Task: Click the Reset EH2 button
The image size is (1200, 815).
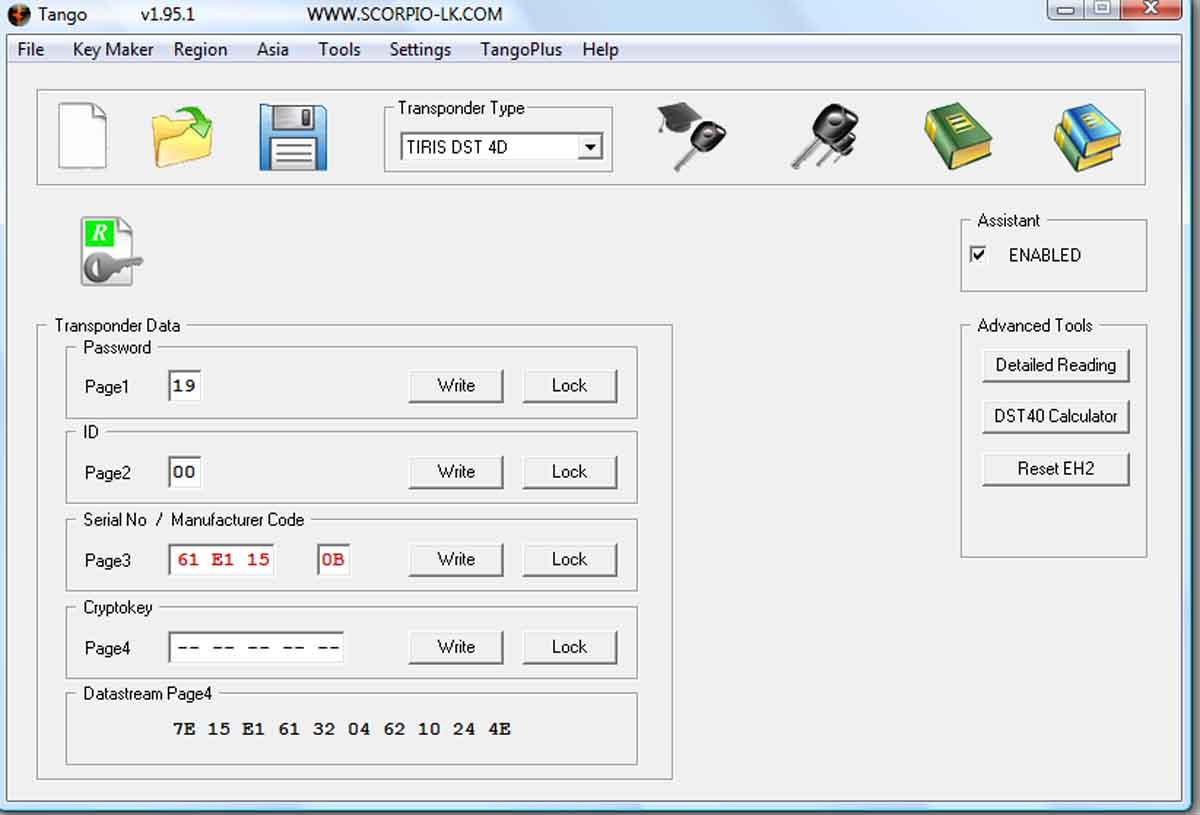Action: click(1056, 469)
